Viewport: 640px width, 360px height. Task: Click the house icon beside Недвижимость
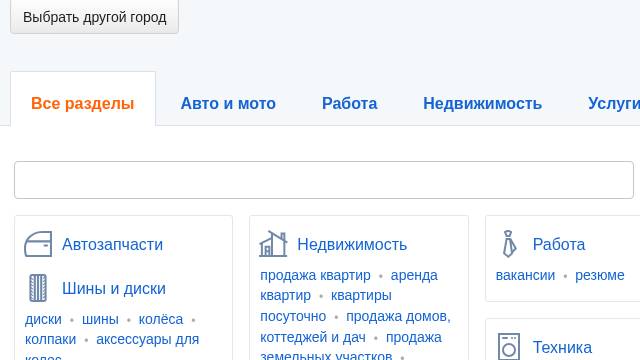(273, 244)
